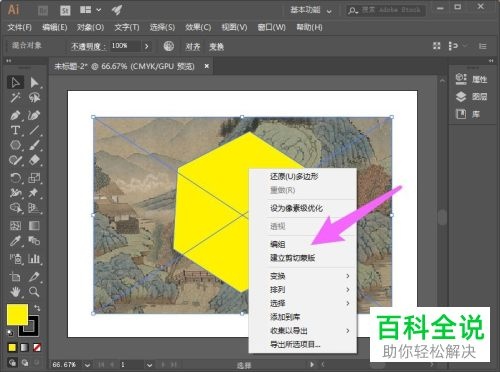The width and height of the screenshot is (500, 372).
Task: Select the Selection tool (black arrow)
Action: click(15, 82)
